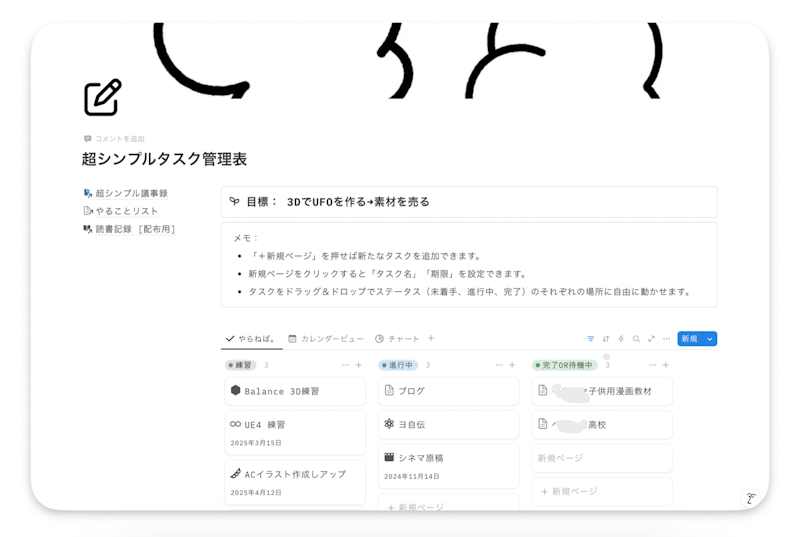Open the untitled 新規ページ card without a plus sign
Image resolution: width=800 pixels, height=537 pixels.
(x=602, y=458)
